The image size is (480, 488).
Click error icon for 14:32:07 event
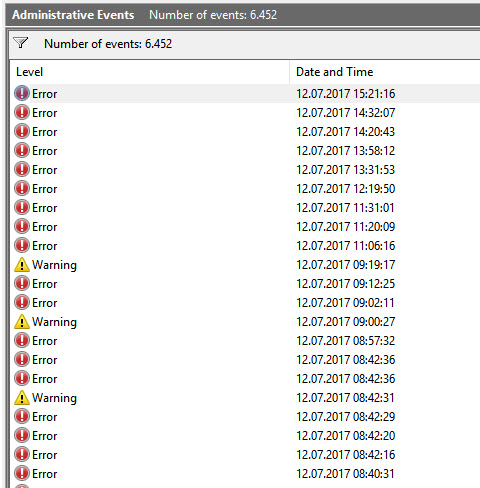click(22, 112)
